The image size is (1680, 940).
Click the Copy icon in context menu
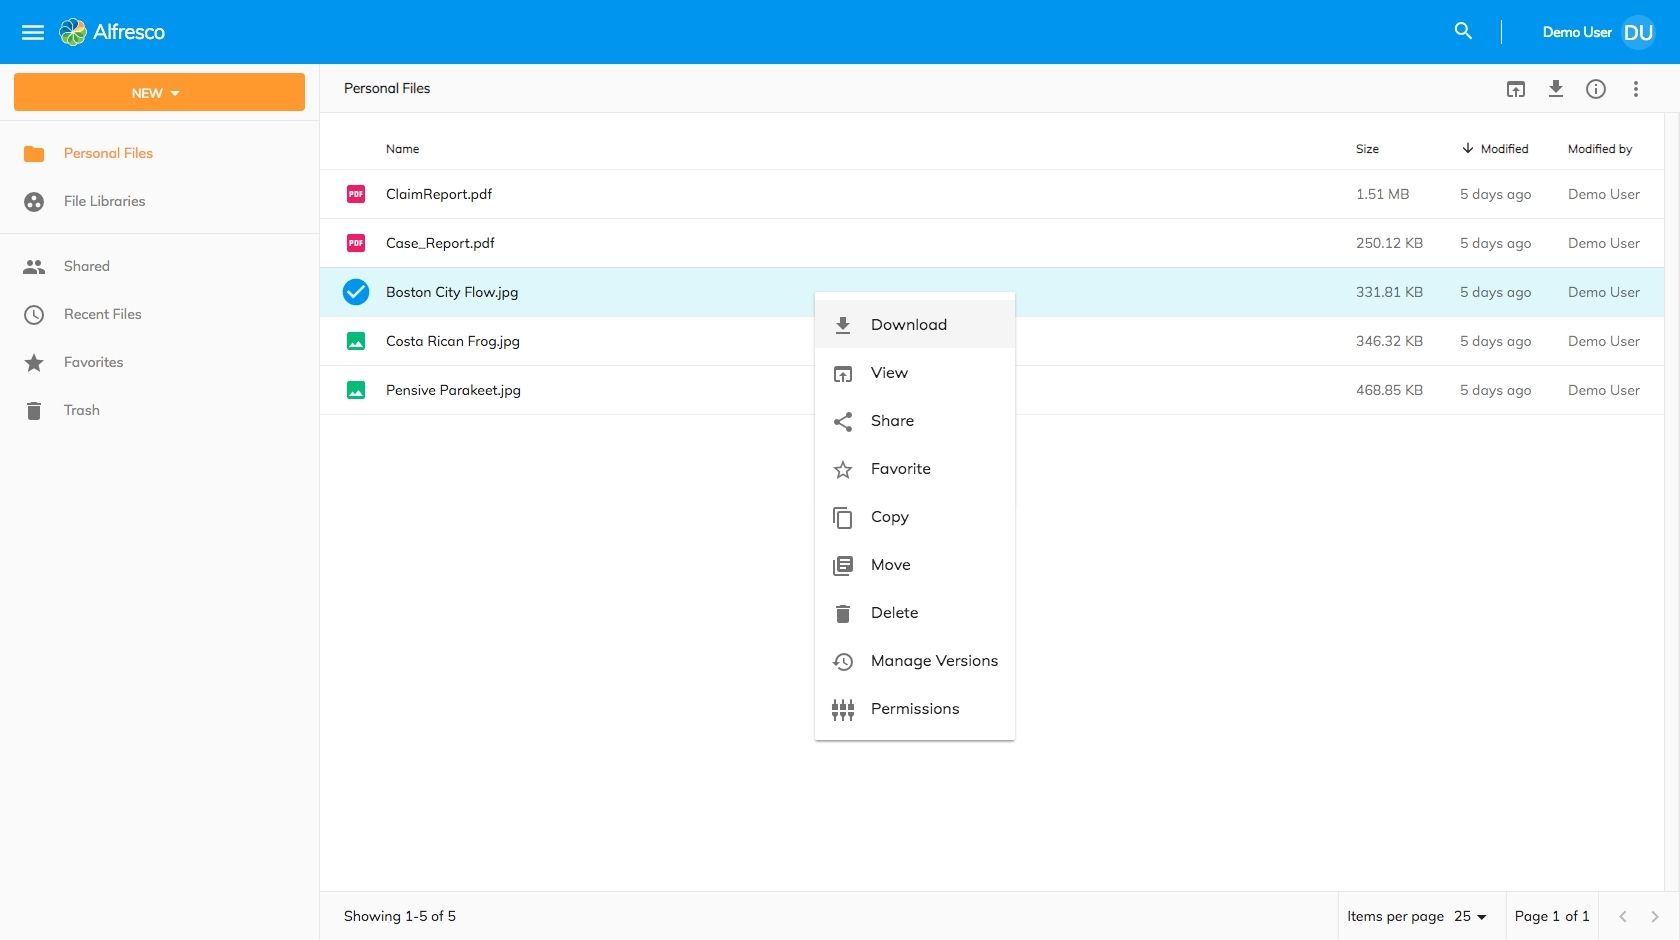843,518
